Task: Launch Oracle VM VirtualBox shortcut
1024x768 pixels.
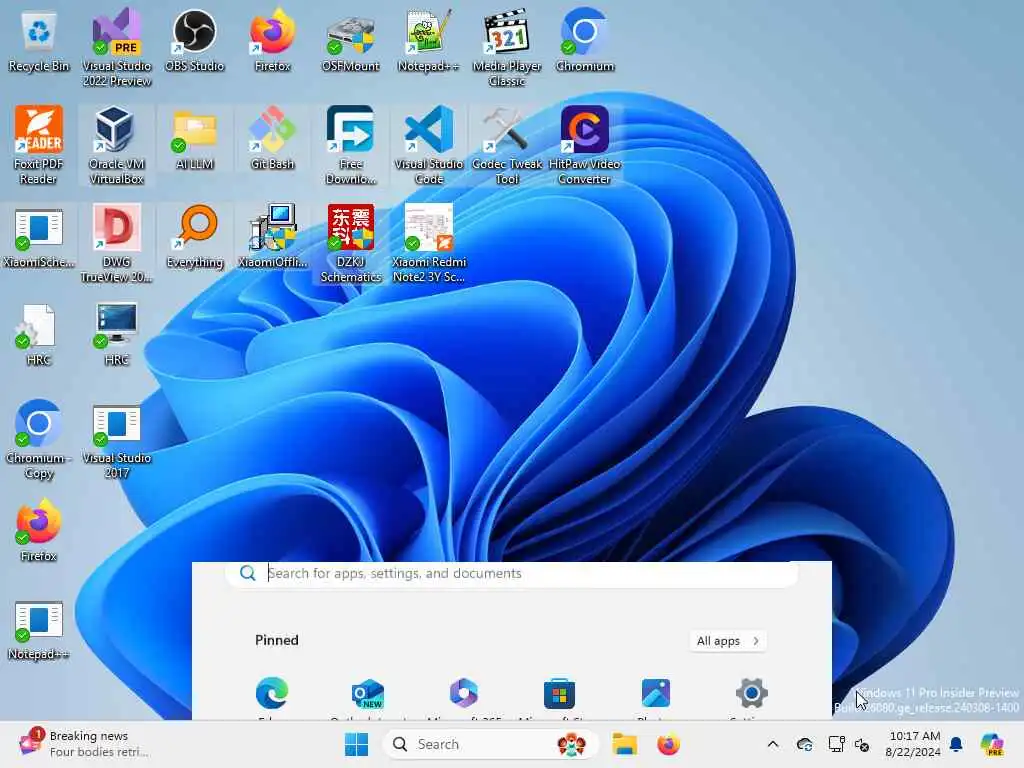Action: tap(117, 145)
